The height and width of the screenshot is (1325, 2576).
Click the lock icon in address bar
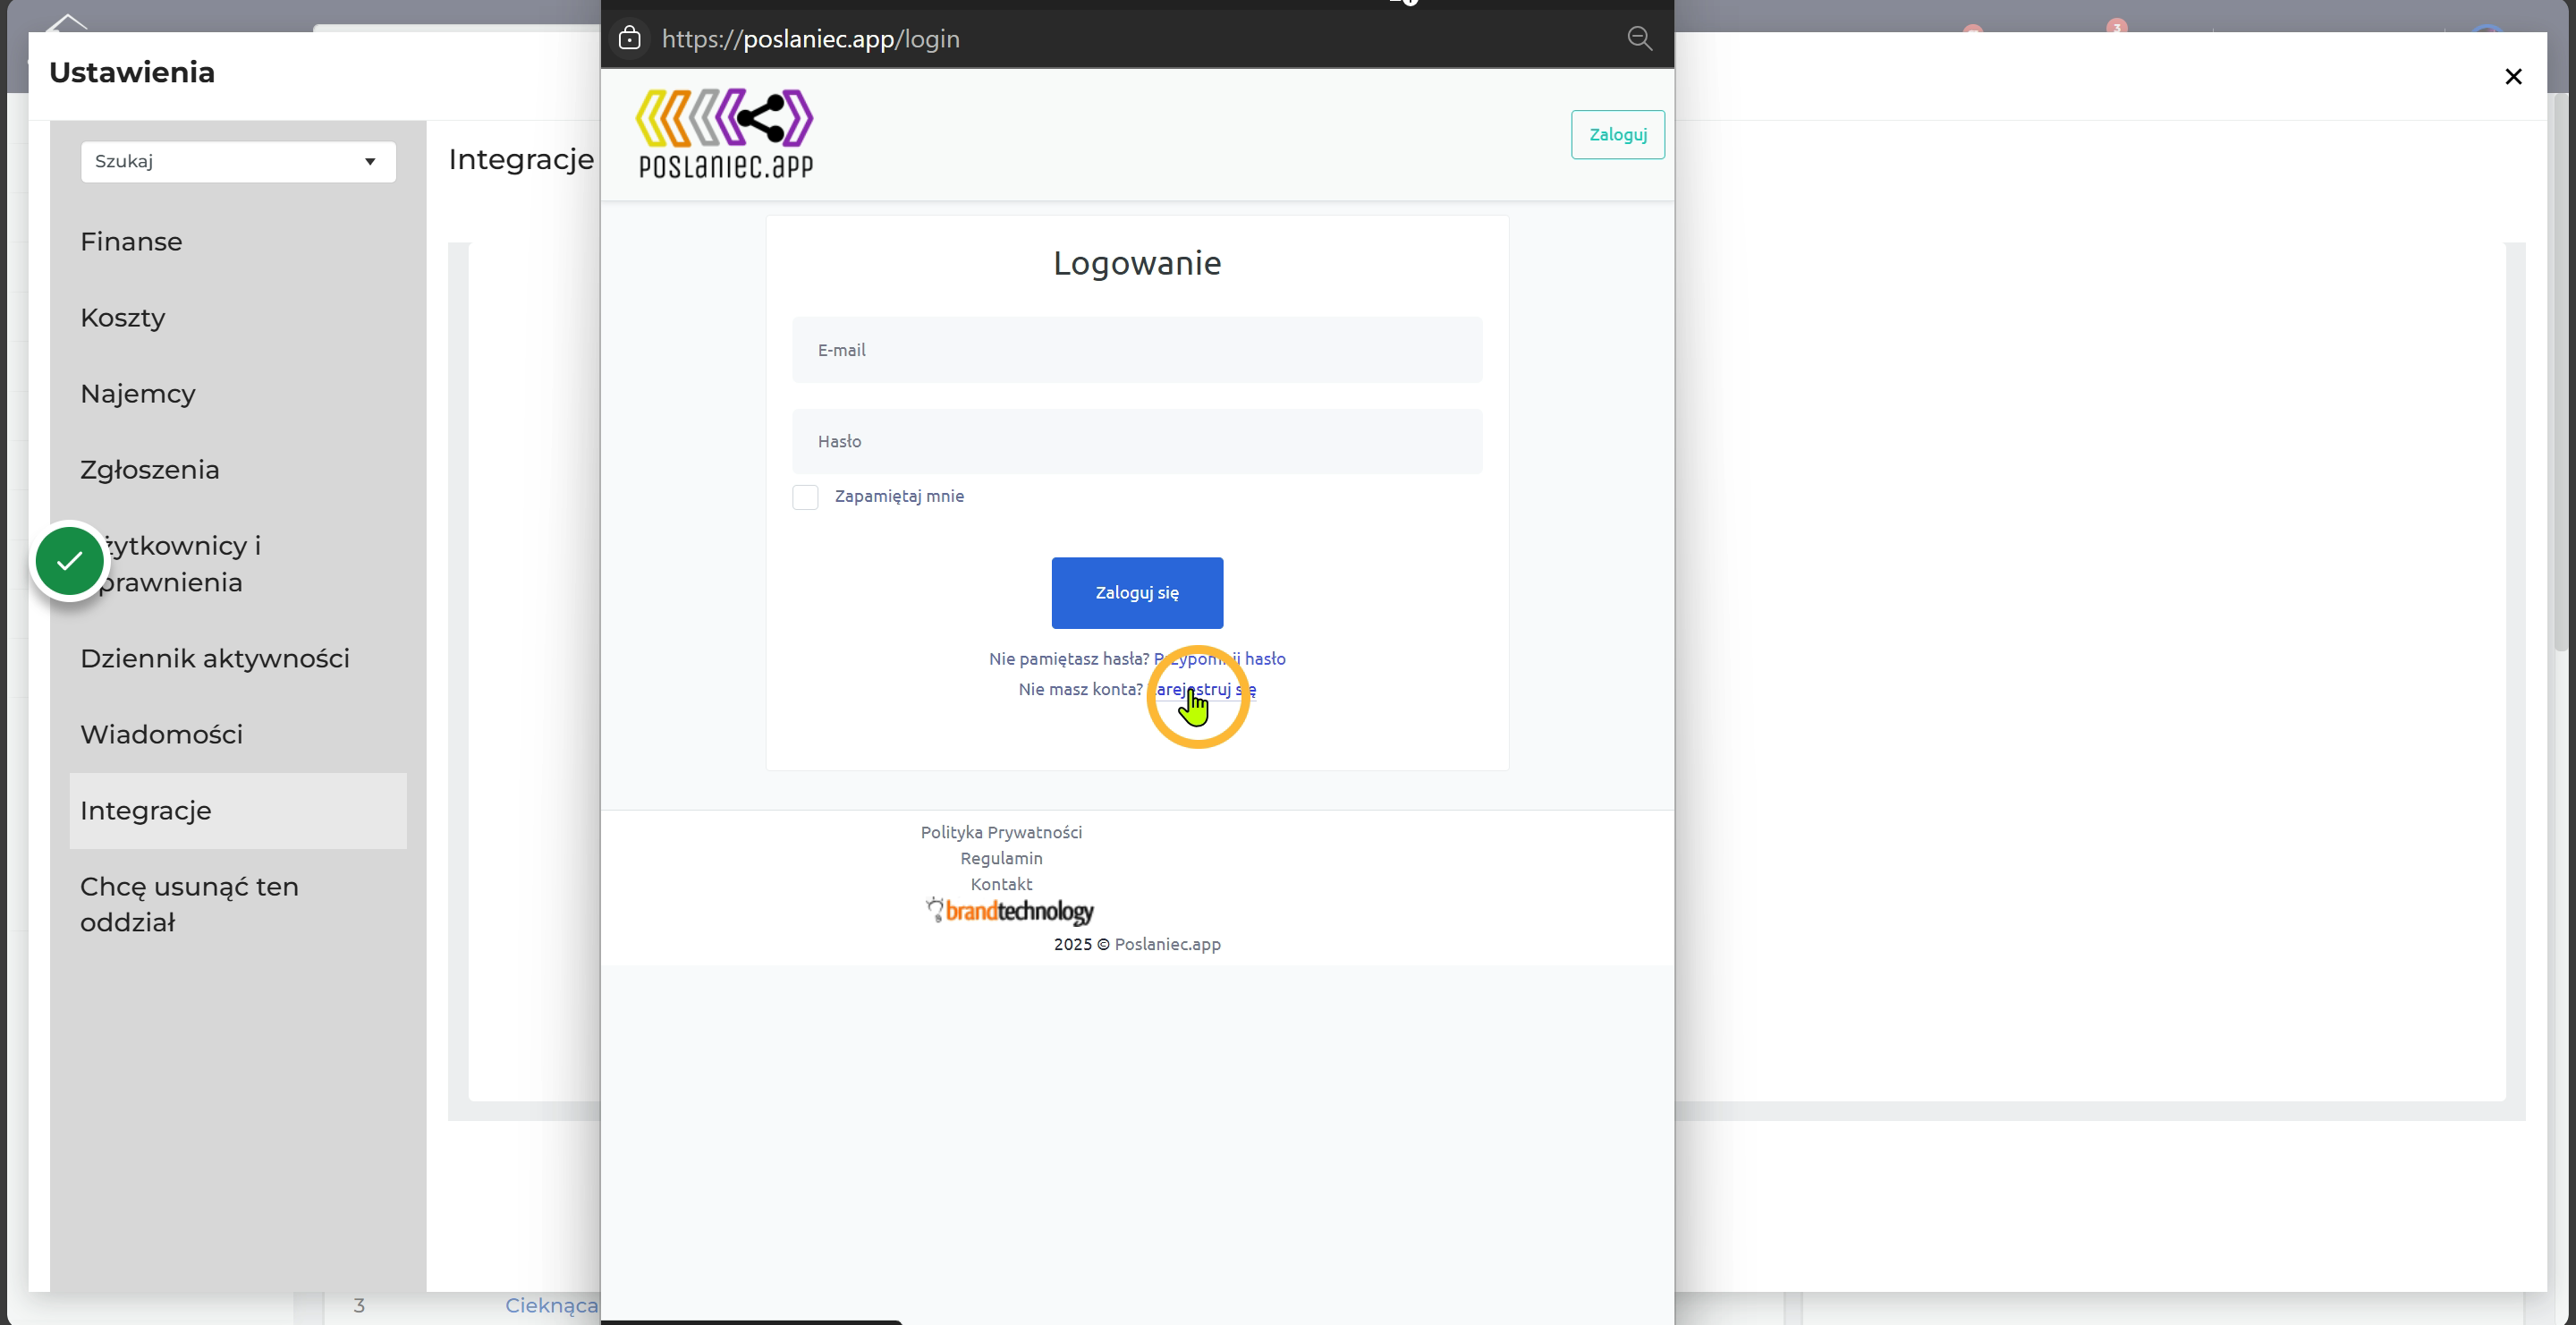tap(629, 38)
